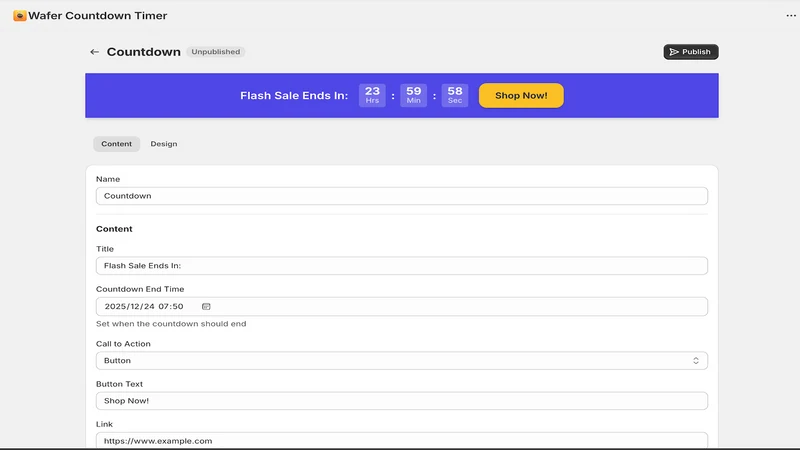The height and width of the screenshot is (450, 800).
Task: Edit the Button Text field
Action: point(402,401)
